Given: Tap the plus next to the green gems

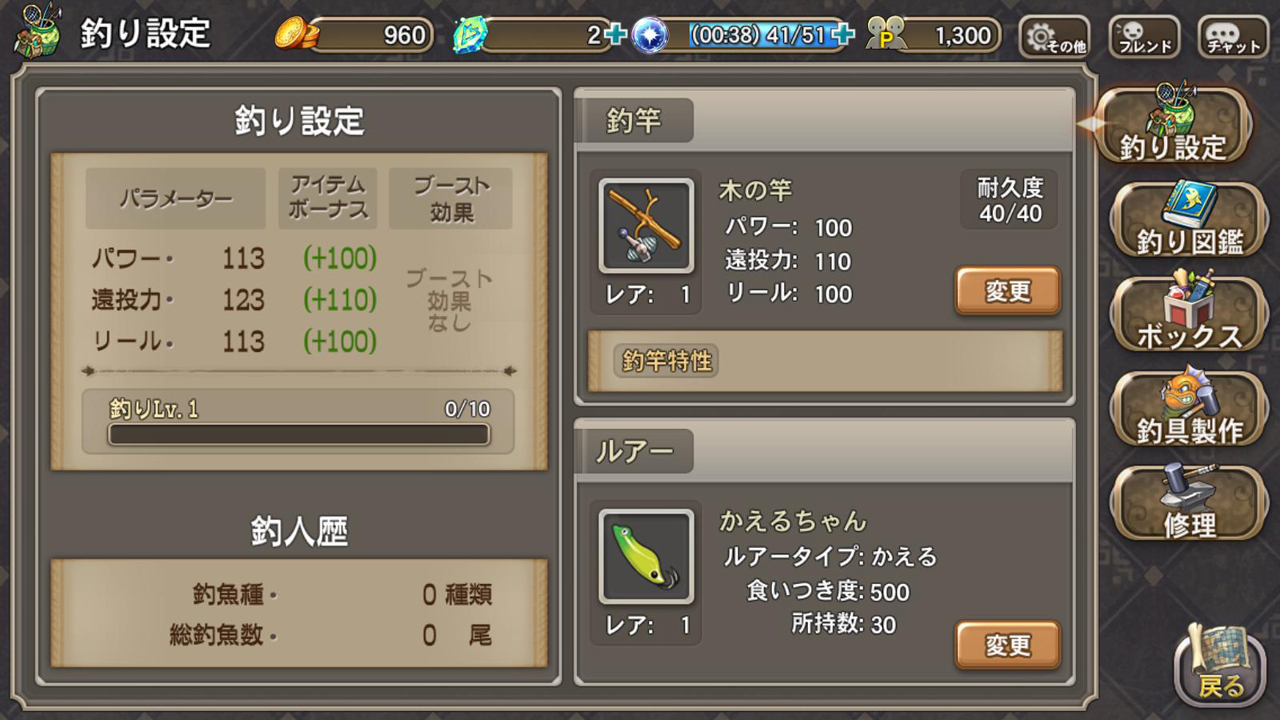Looking at the screenshot, I should pyautogui.click(x=616, y=35).
